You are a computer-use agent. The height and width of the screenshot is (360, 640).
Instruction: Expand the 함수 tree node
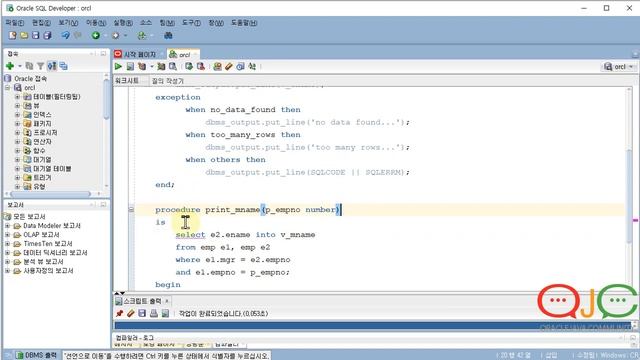tap(17, 151)
